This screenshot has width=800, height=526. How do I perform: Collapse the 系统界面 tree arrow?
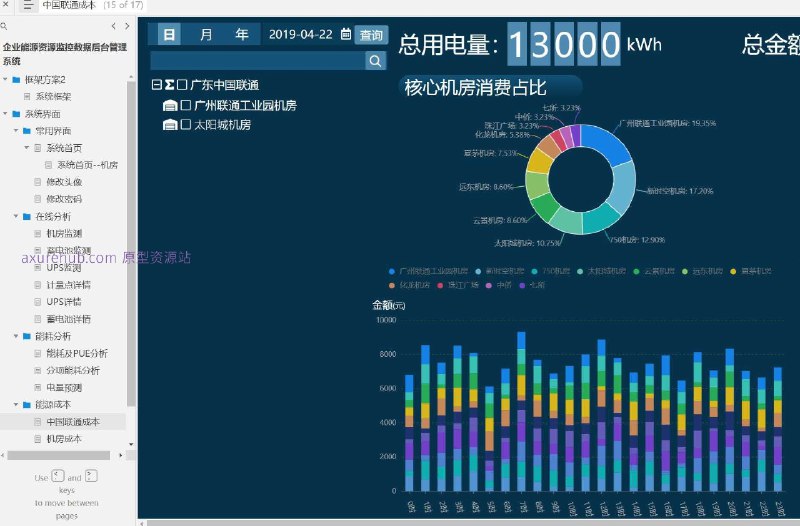point(5,114)
